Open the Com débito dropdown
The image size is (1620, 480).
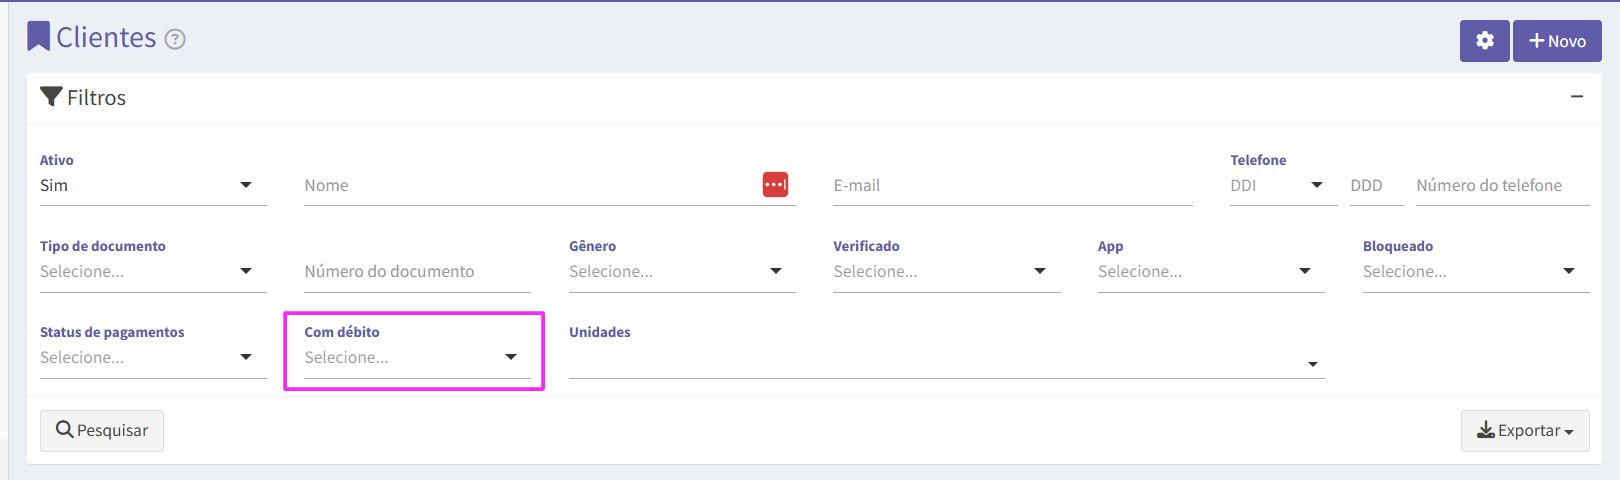418,358
